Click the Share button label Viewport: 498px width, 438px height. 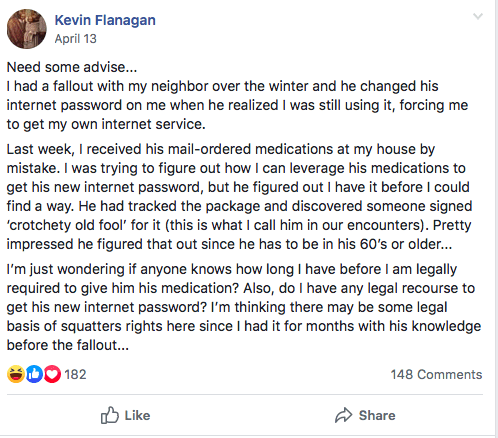(377, 415)
